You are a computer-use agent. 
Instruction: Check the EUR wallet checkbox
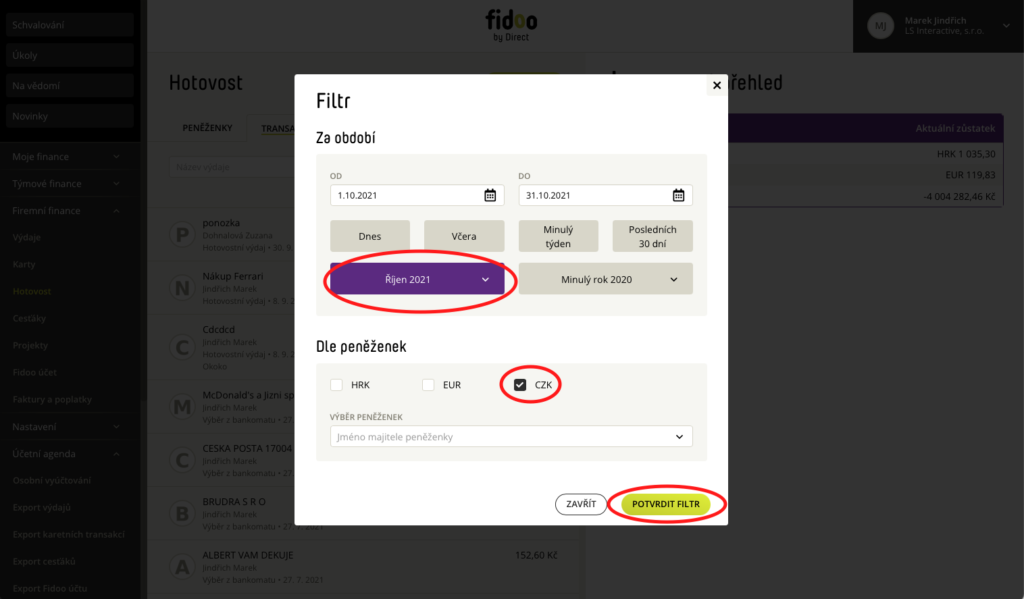point(428,385)
